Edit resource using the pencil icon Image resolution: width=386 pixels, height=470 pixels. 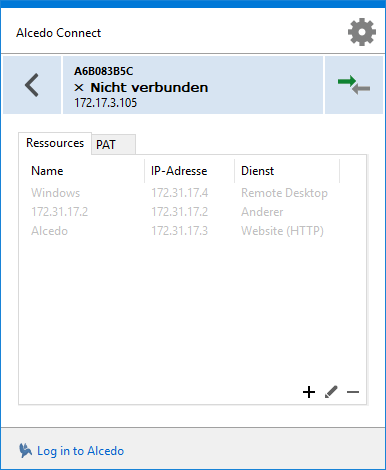[331, 392]
